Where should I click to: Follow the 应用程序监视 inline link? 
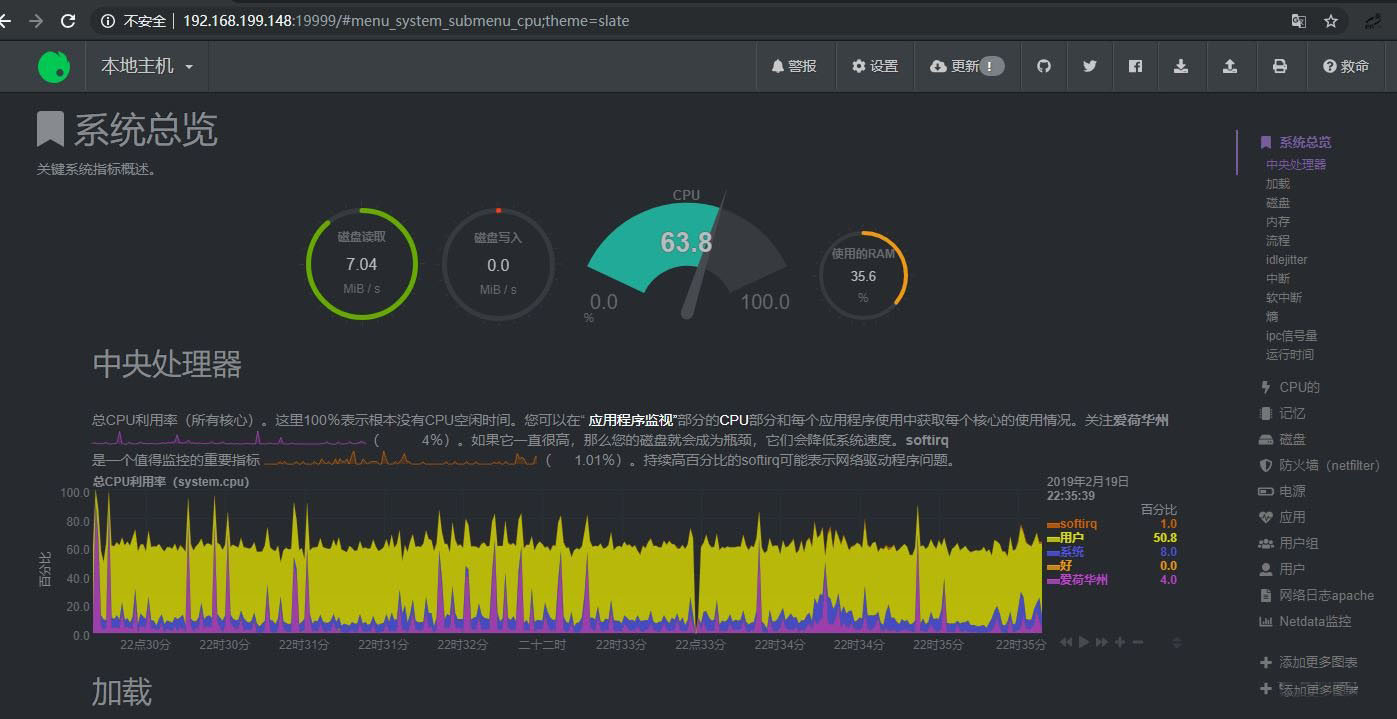[x=631, y=420]
